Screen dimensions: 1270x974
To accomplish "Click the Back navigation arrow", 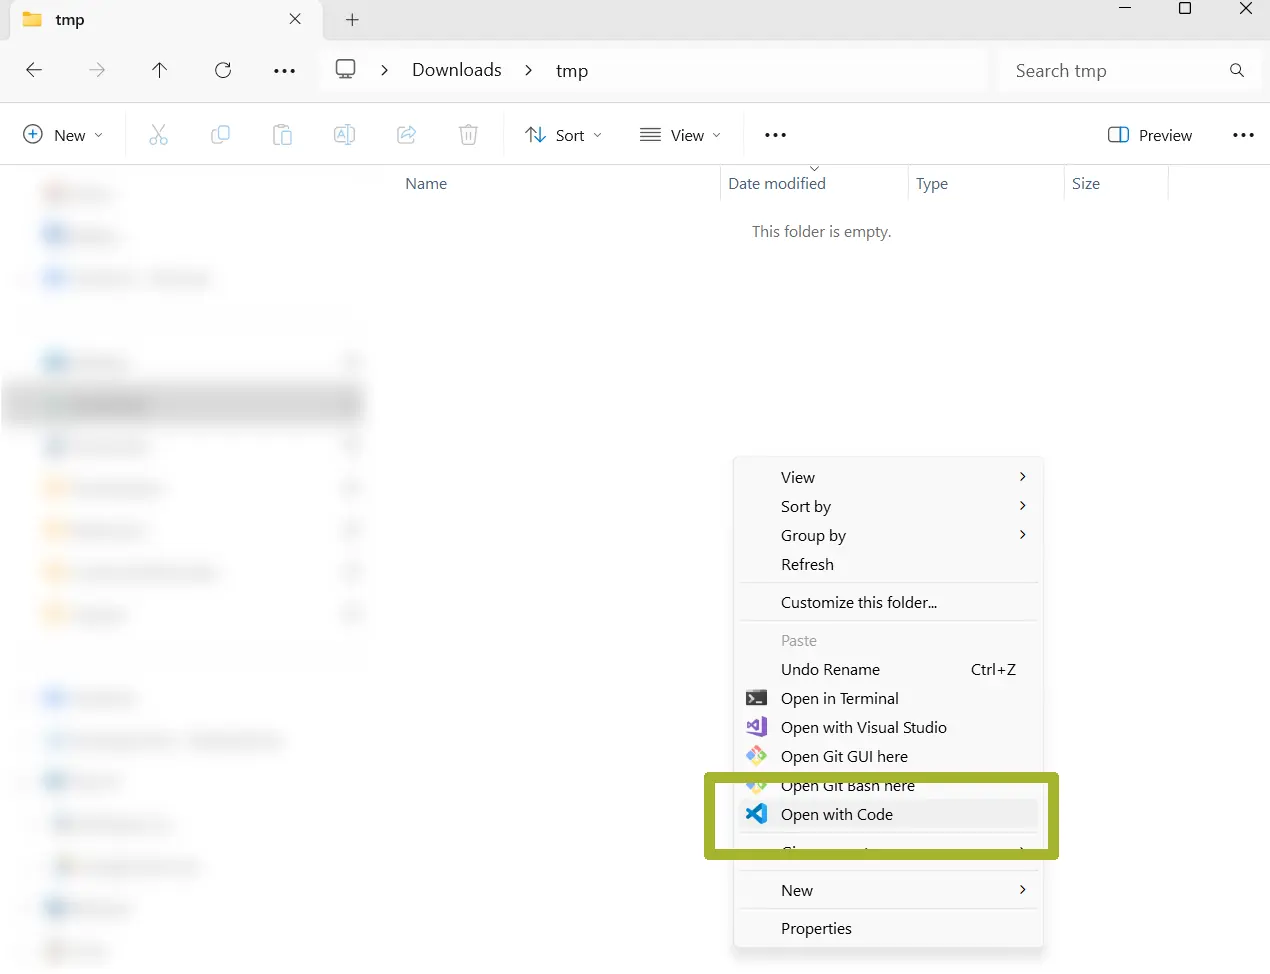I will point(34,70).
